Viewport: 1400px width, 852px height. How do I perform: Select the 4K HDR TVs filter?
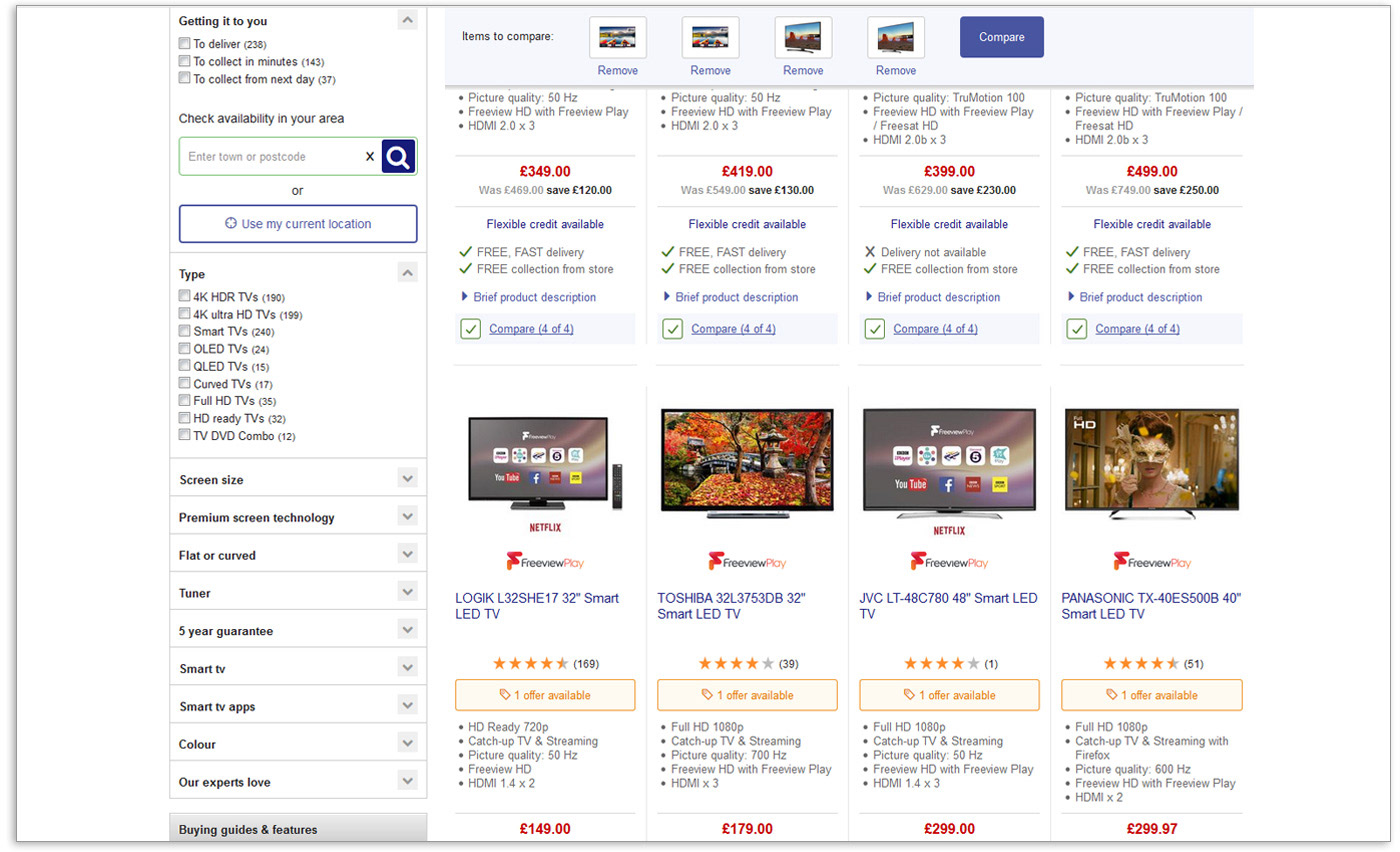pos(184,296)
